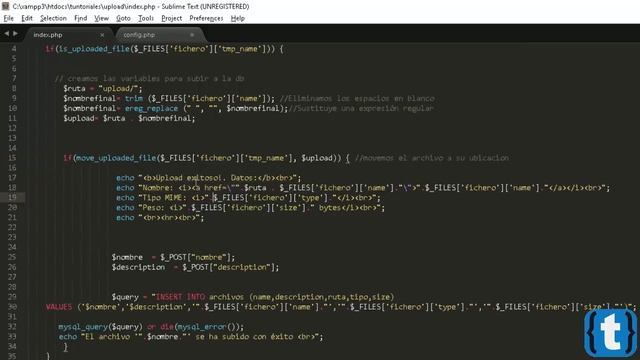640x360 pixels.
Task: Click 'Nombre:' text on line 18
Action: tap(158, 188)
